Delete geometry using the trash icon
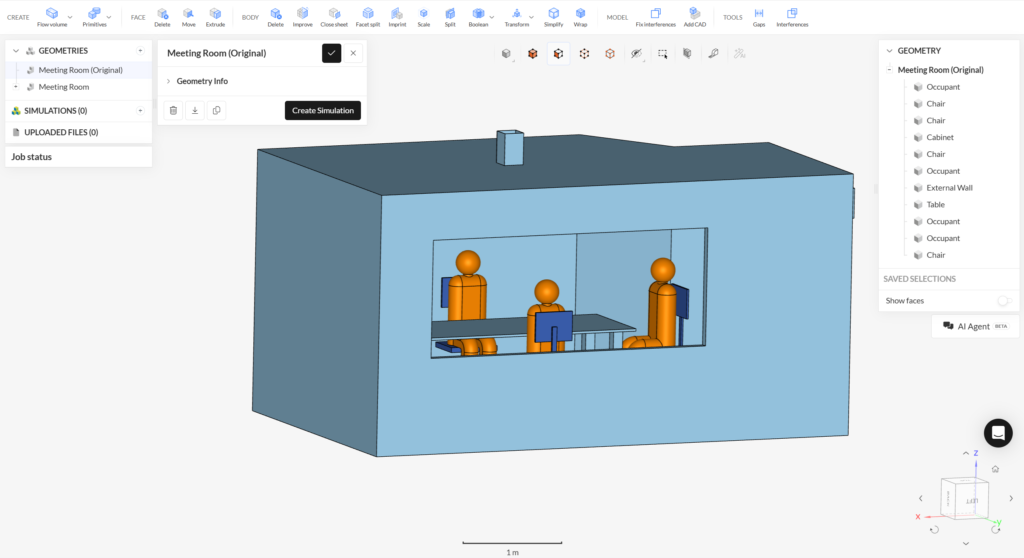Image resolution: width=1024 pixels, height=558 pixels. tap(173, 110)
